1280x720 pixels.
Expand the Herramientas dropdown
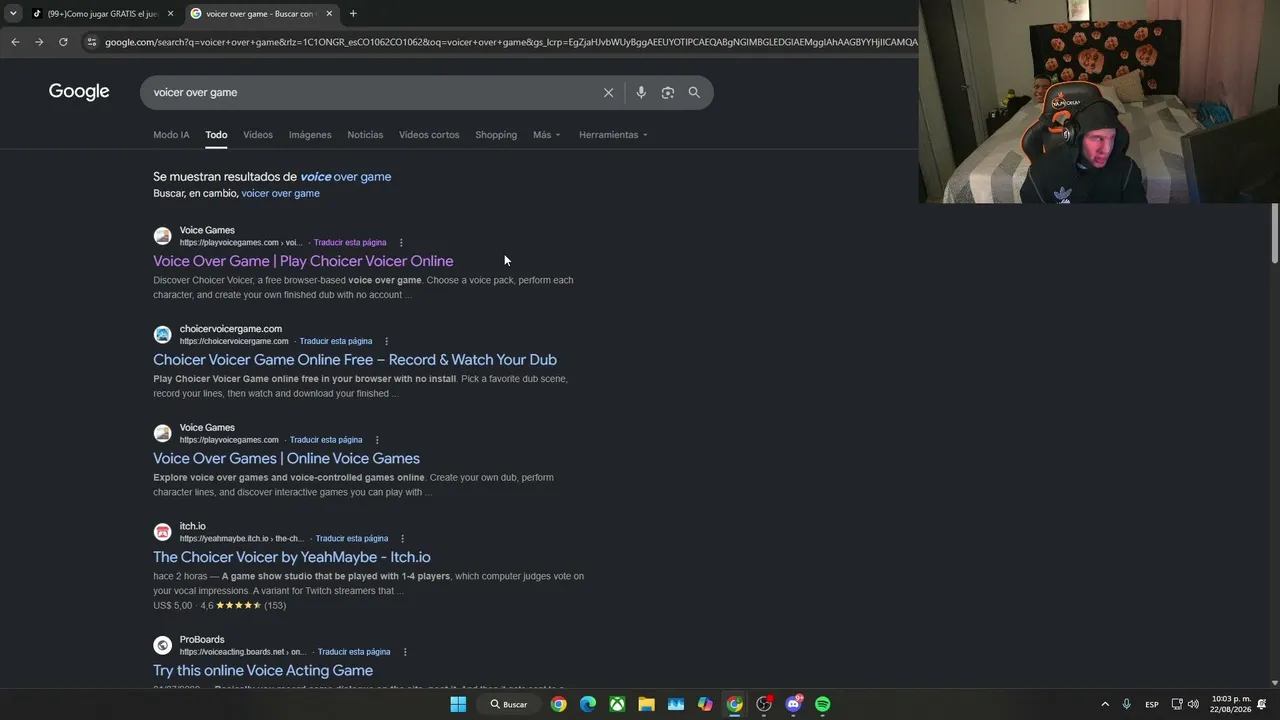click(x=613, y=135)
